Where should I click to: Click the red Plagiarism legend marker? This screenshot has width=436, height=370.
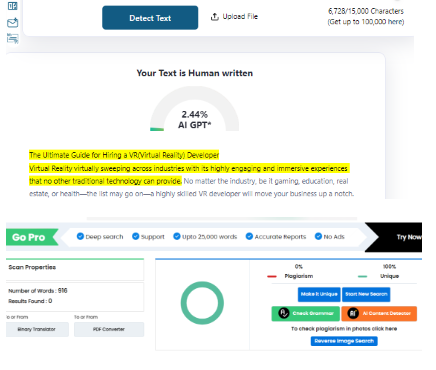click(272, 276)
